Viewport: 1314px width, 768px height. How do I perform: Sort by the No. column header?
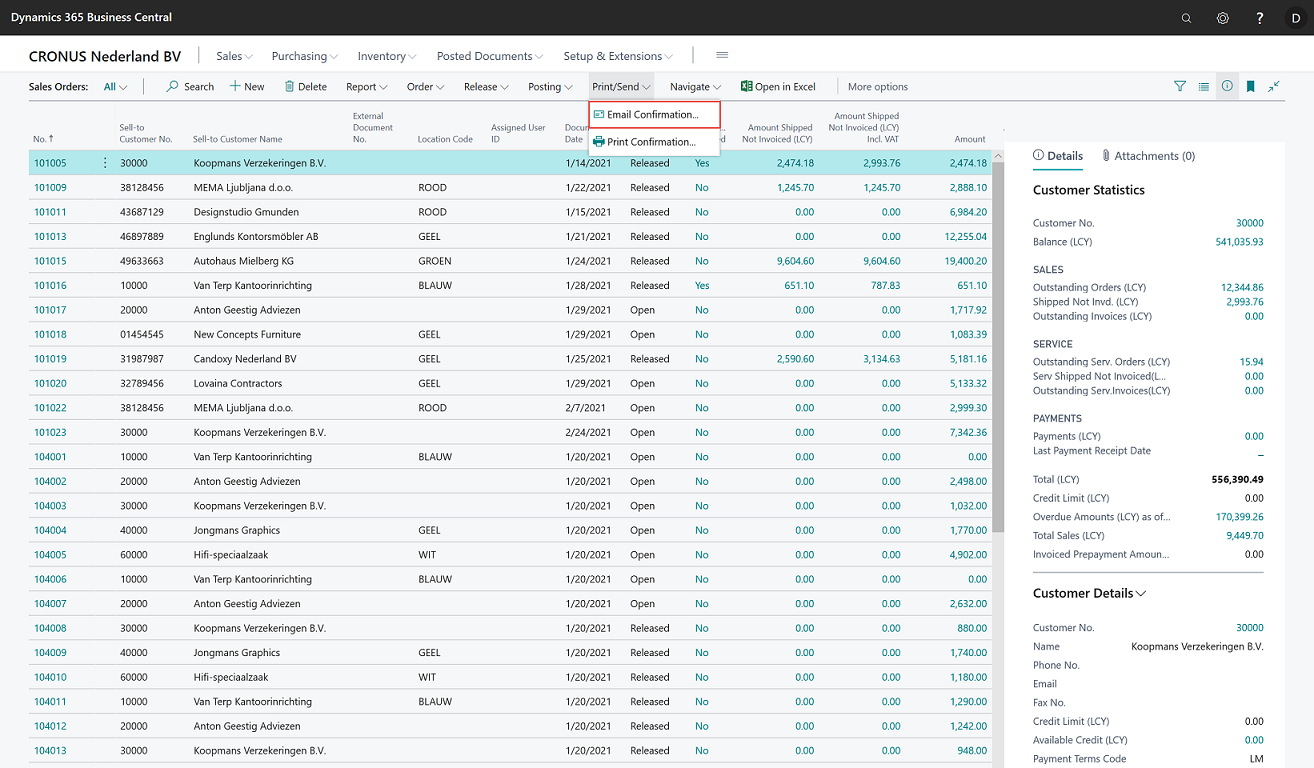tap(43, 139)
